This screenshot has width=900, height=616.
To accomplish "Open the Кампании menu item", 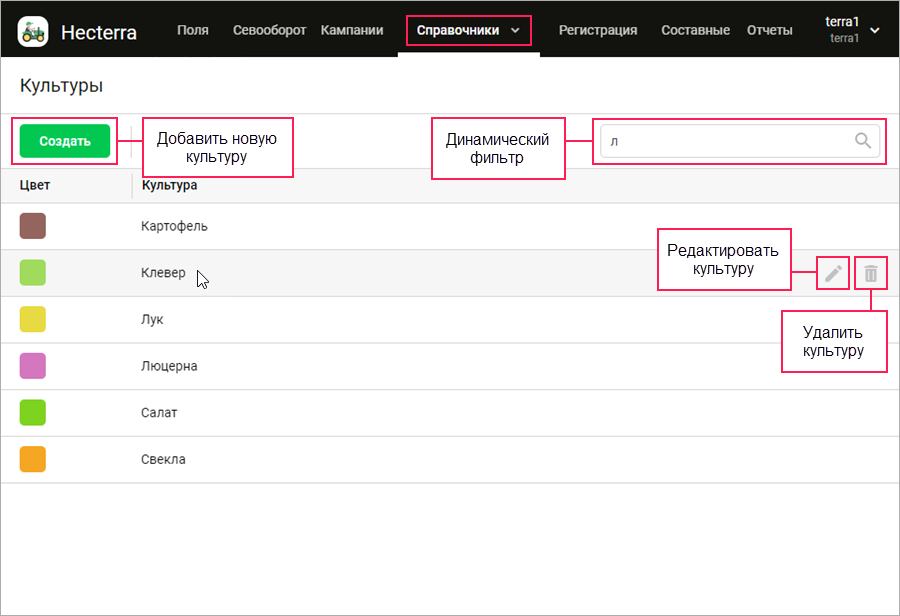I will [x=352, y=30].
